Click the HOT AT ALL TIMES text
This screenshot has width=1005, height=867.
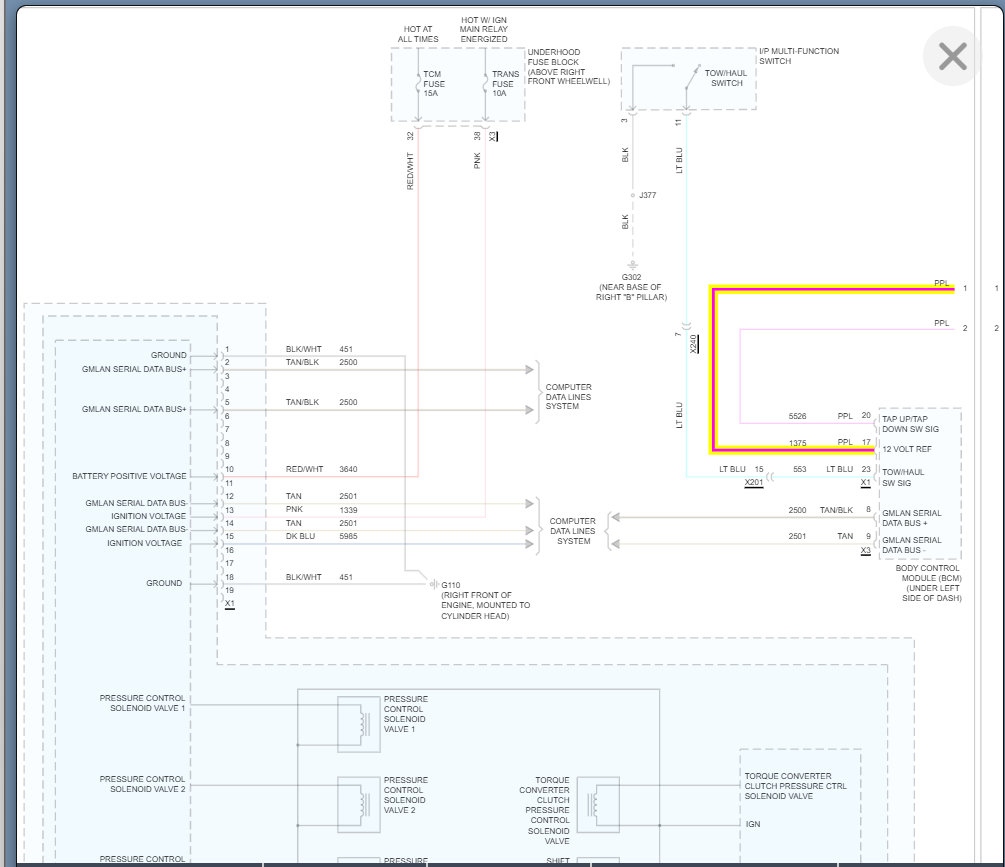418,34
